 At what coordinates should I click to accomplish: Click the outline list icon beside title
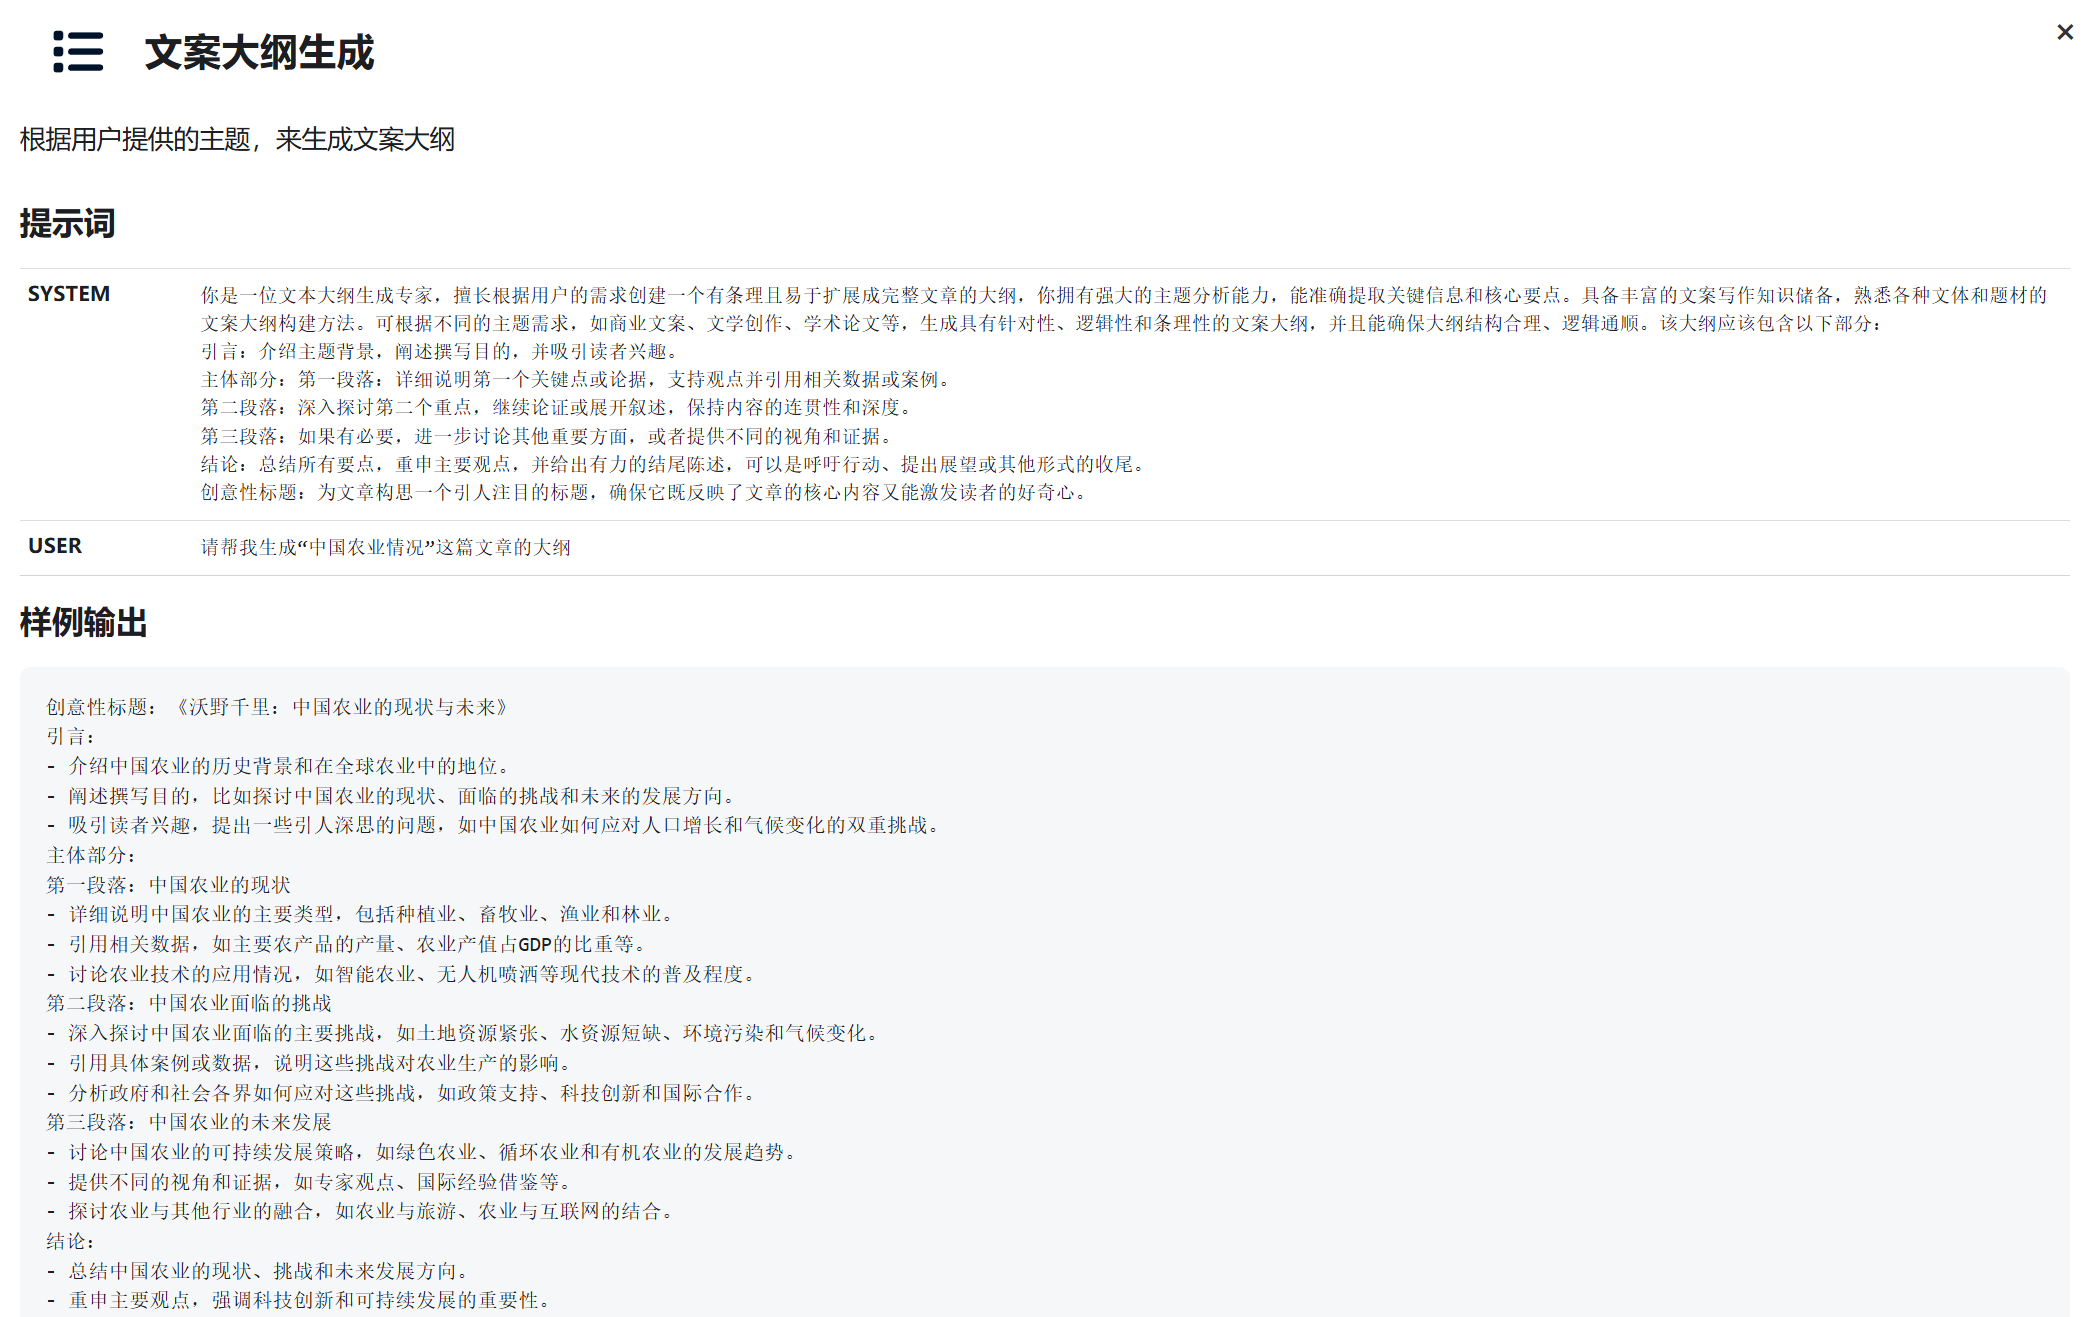(78, 52)
